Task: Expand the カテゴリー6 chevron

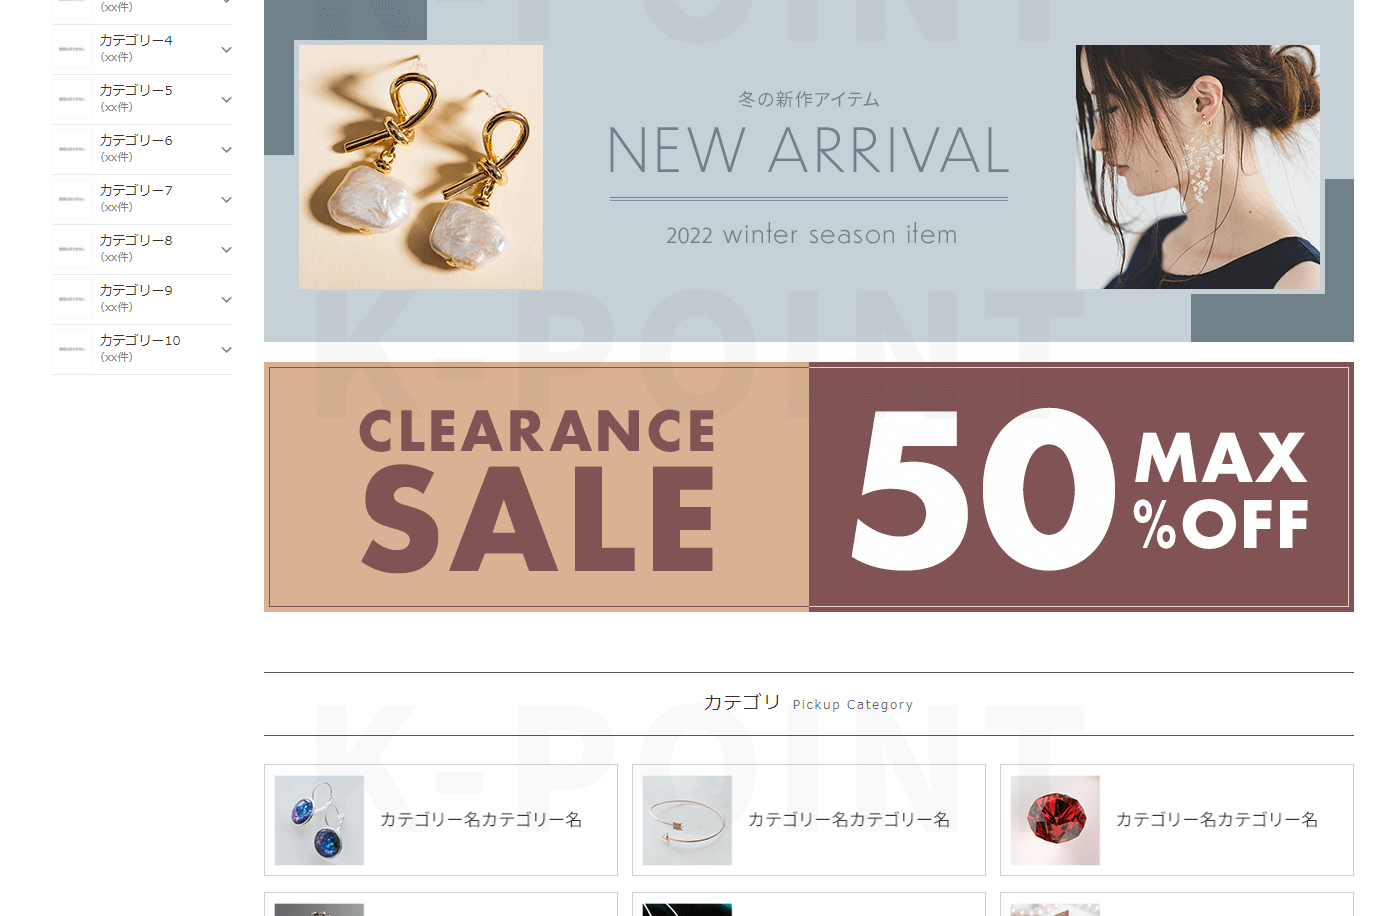Action: pyautogui.click(x=226, y=149)
